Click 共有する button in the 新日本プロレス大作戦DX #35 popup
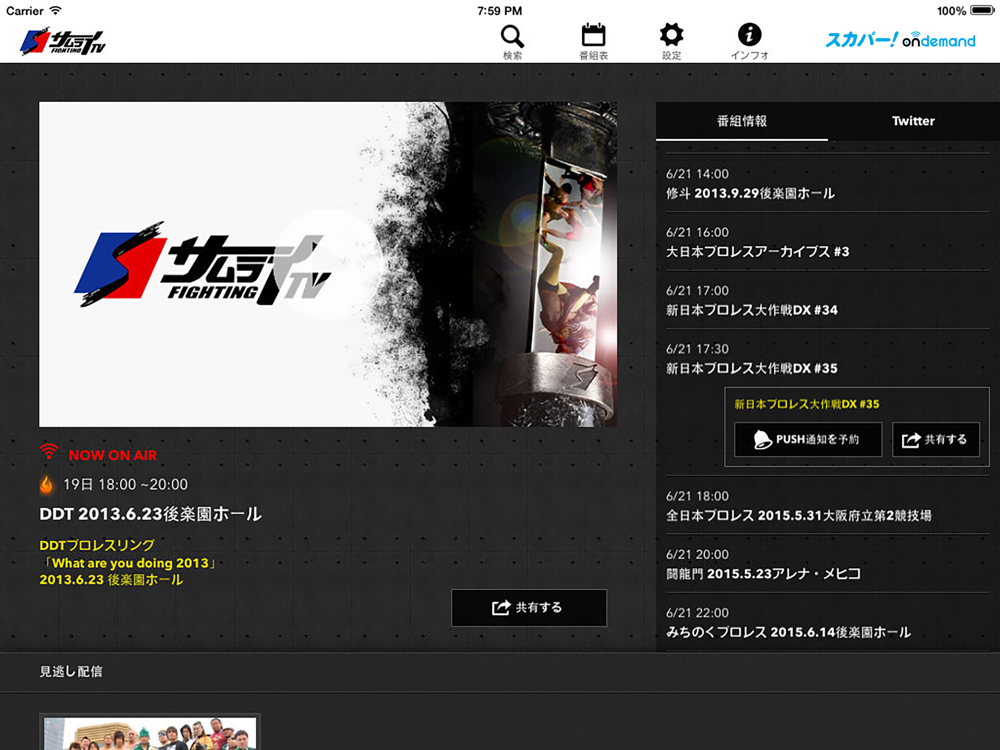 [x=936, y=439]
